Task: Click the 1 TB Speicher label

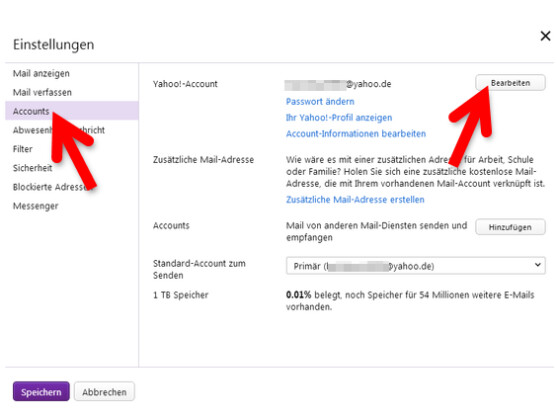Action: click(180, 295)
